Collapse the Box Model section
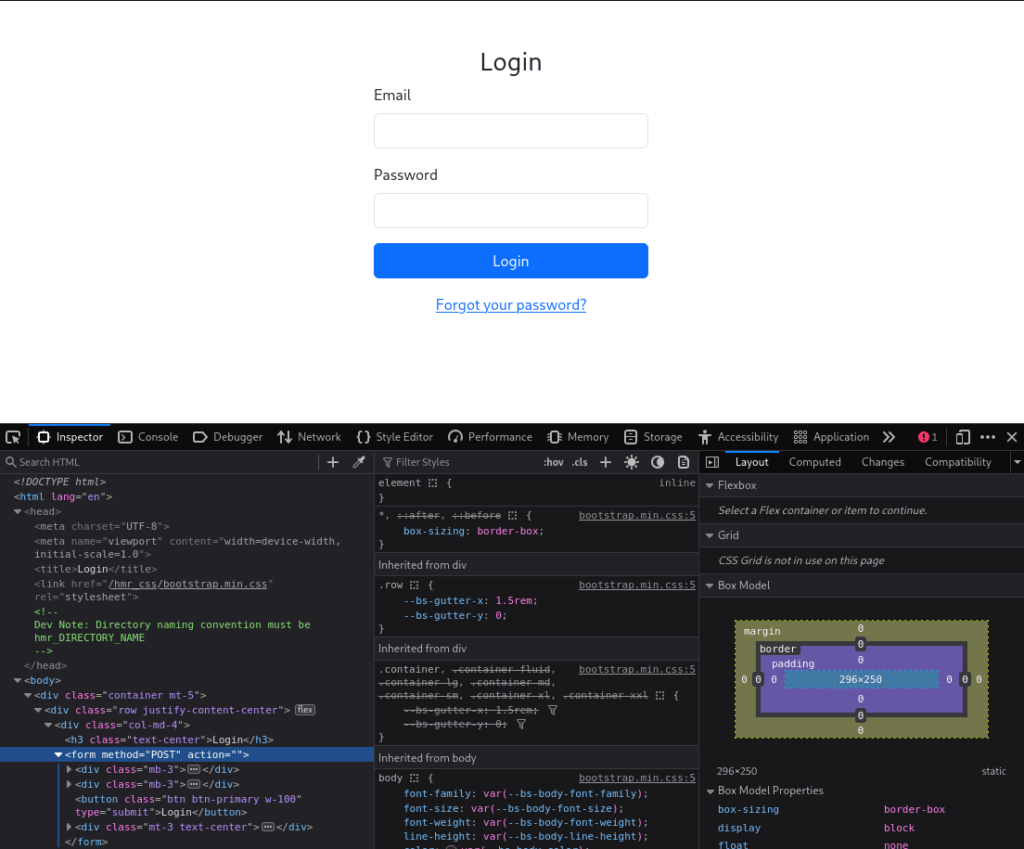This screenshot has width=1024, height=849. [710, 585]
